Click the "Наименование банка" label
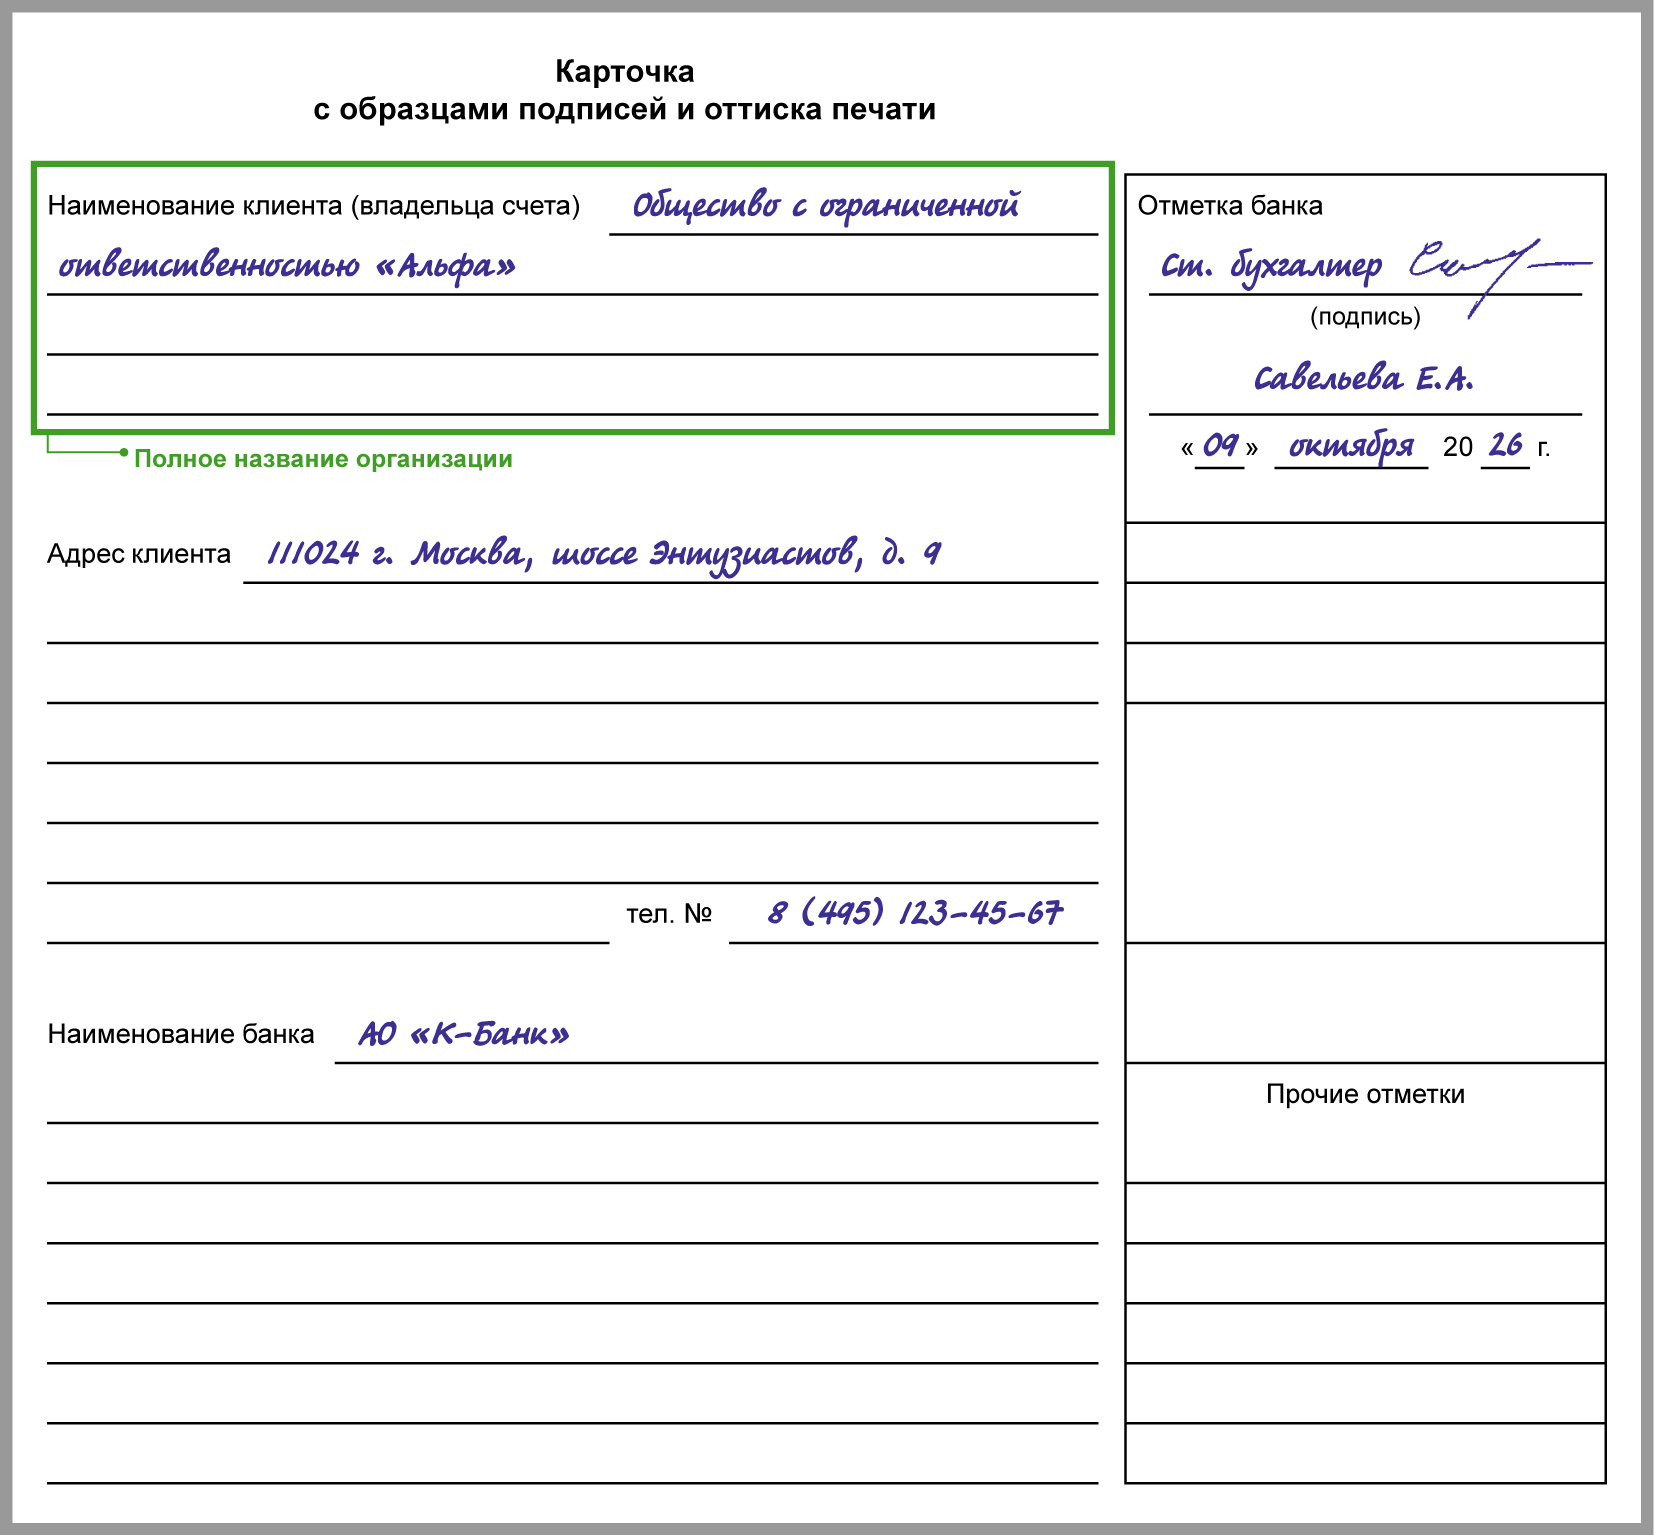The width and height of the screenshot is (1654, 1535). [x=181, y=1034]
